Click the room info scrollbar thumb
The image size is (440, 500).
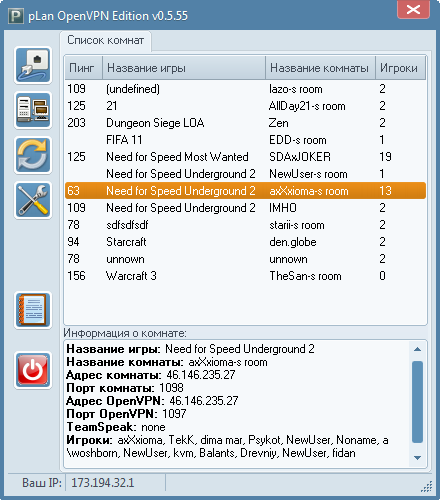pos(417,402)
